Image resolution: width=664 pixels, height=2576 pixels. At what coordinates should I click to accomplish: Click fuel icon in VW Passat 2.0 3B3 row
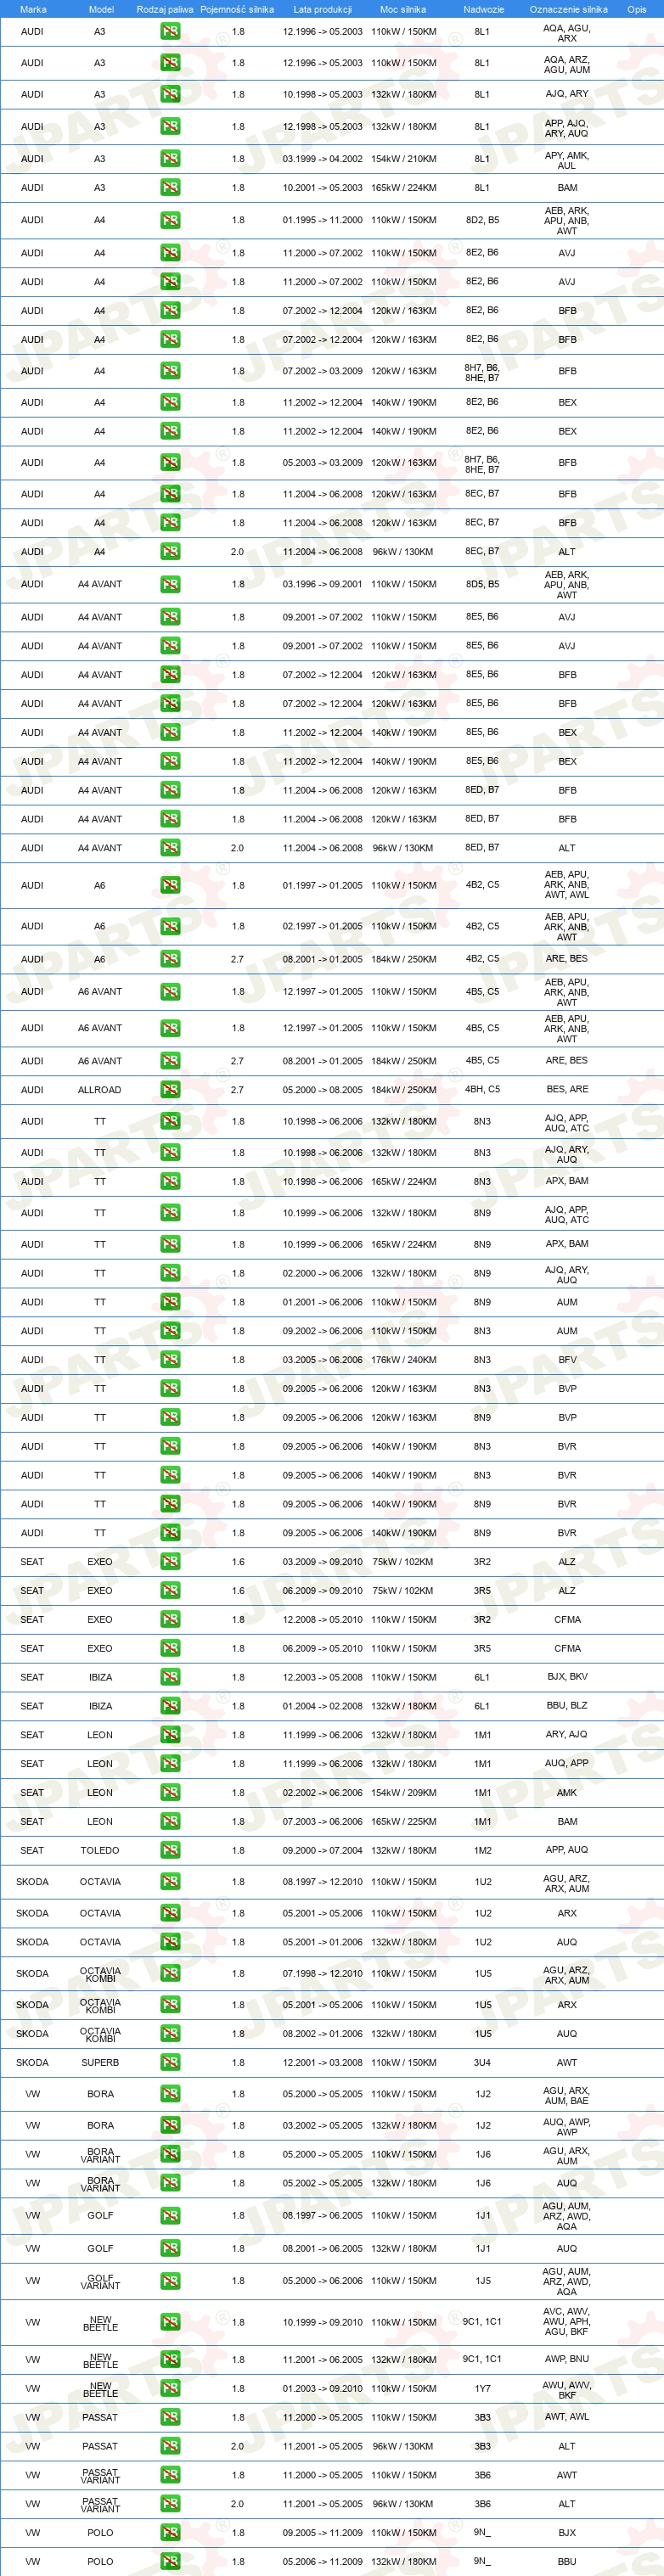(x=170, y=2447)
